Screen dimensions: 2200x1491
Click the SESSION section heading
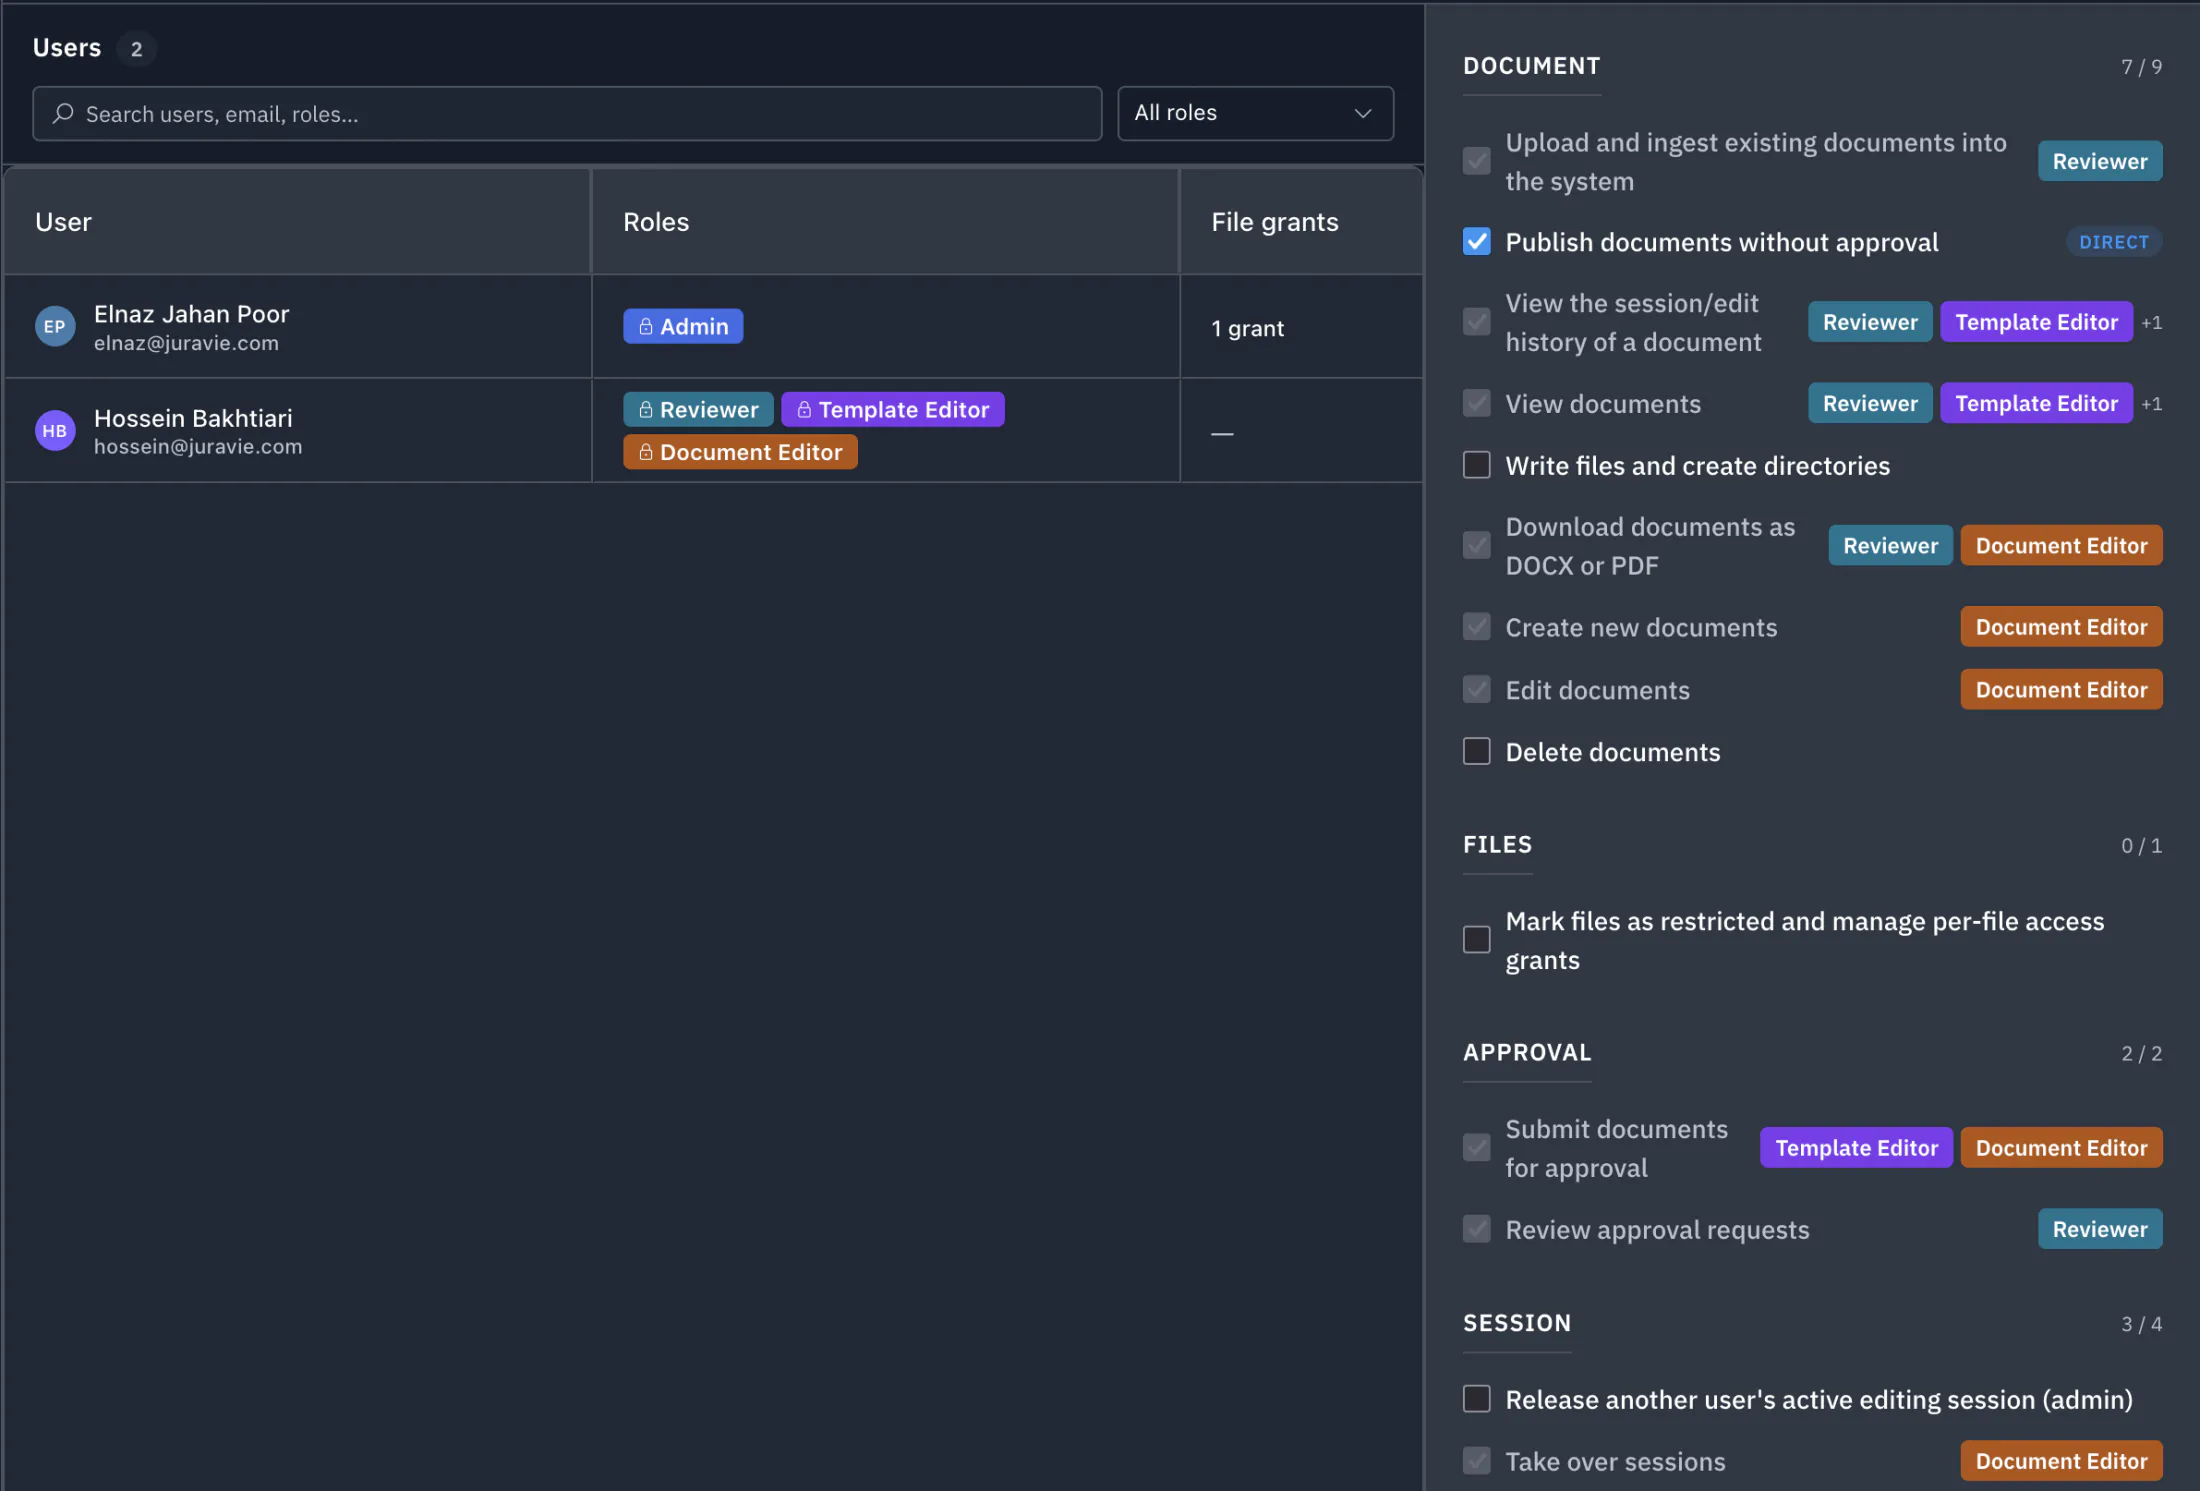click(x=1517, y=1323)
